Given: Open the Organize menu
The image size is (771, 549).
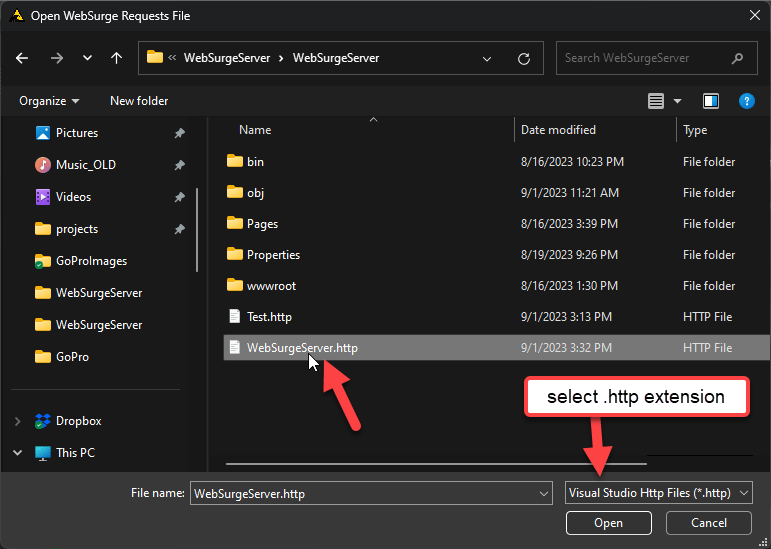Looking at the screenshot, I should (x=49, y=101).
